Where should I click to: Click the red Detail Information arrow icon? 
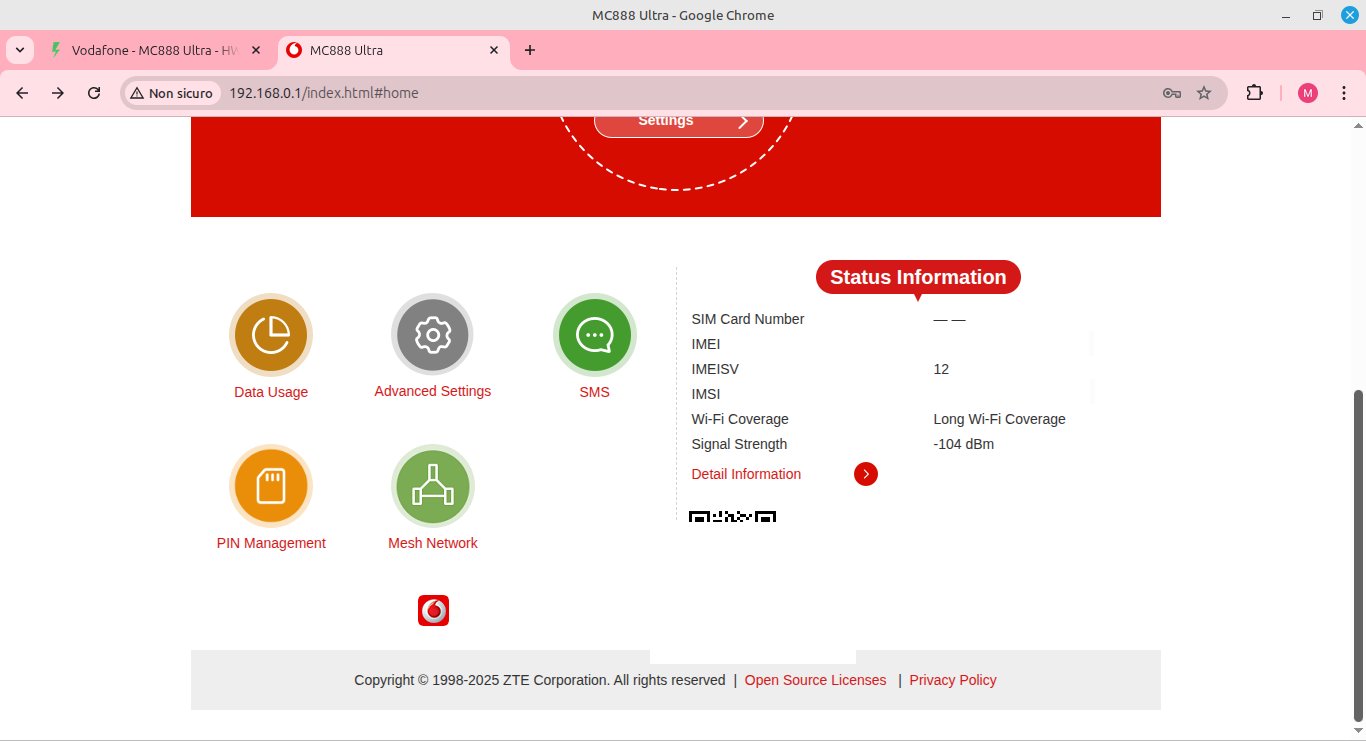tap(866, 474)
